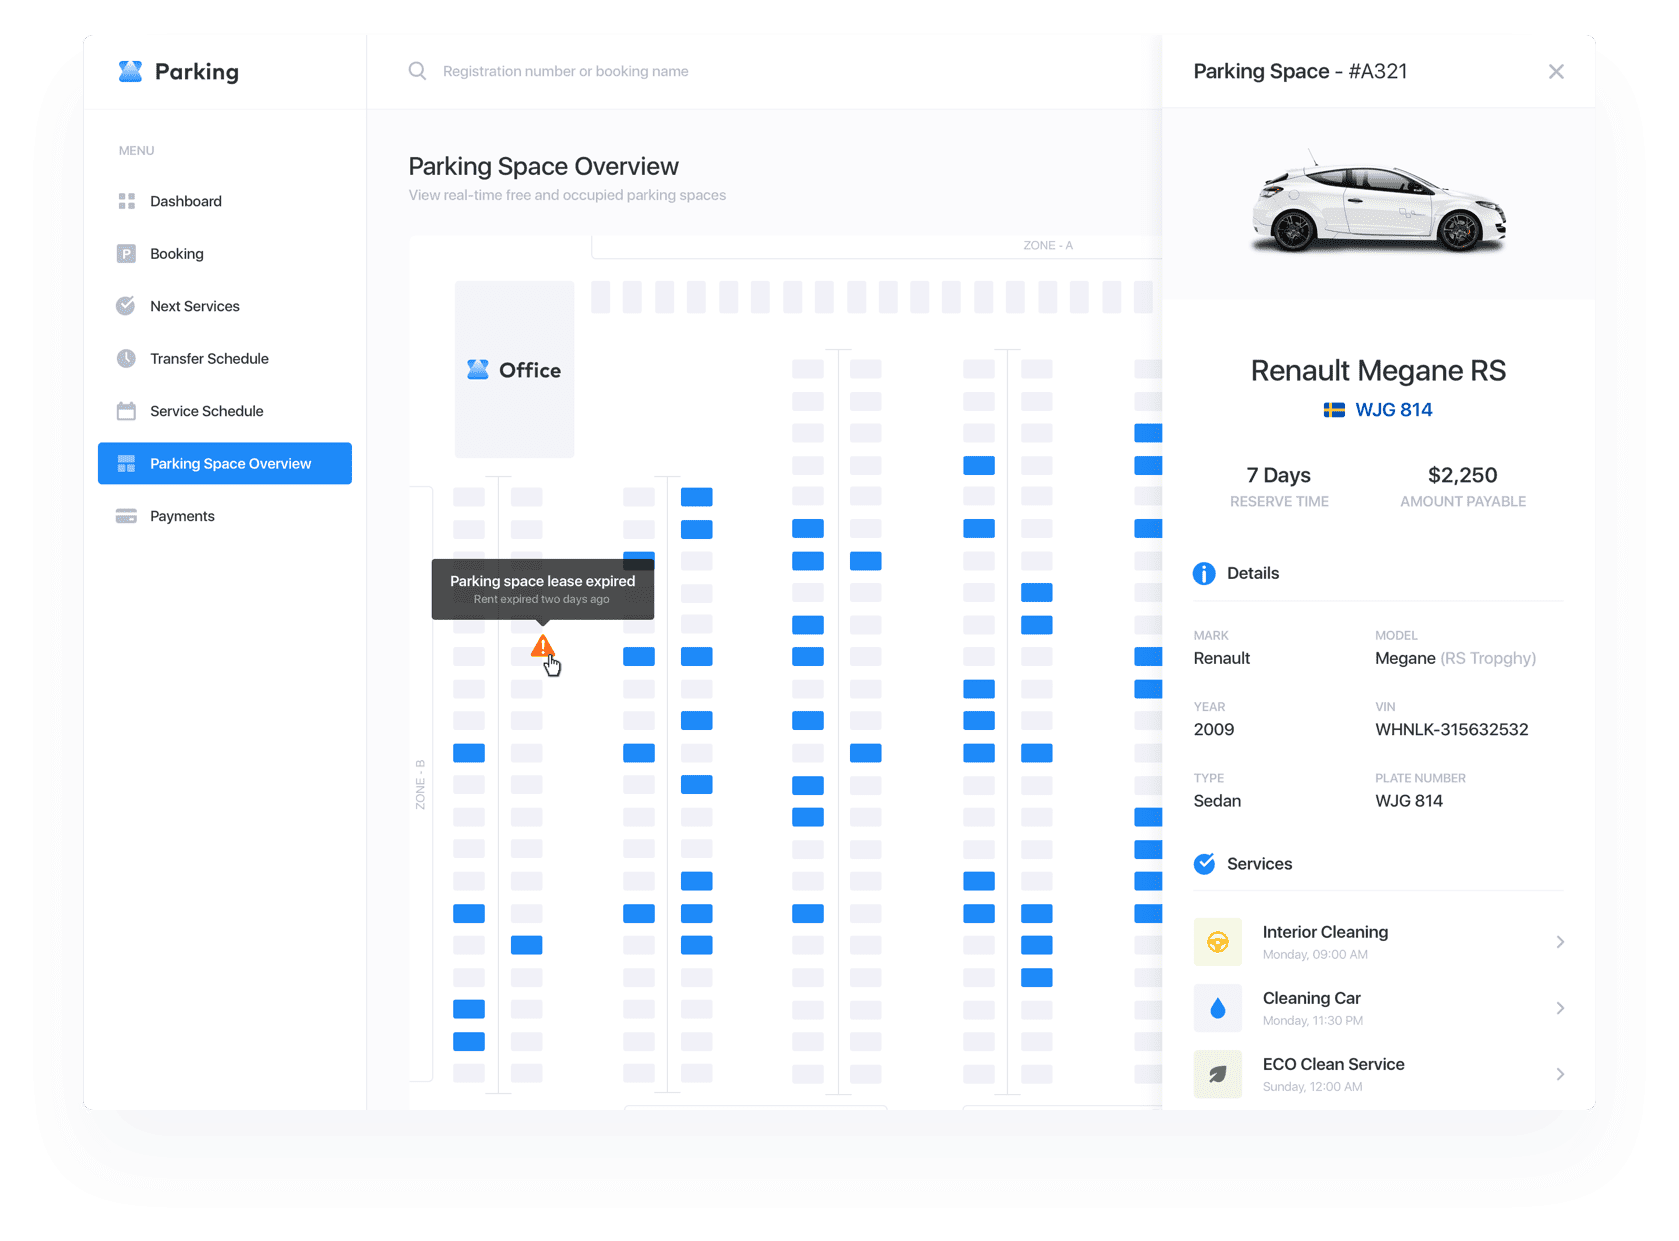
Task: Click the Parking Space Overview page heading
Action: (x=543, y=166)
